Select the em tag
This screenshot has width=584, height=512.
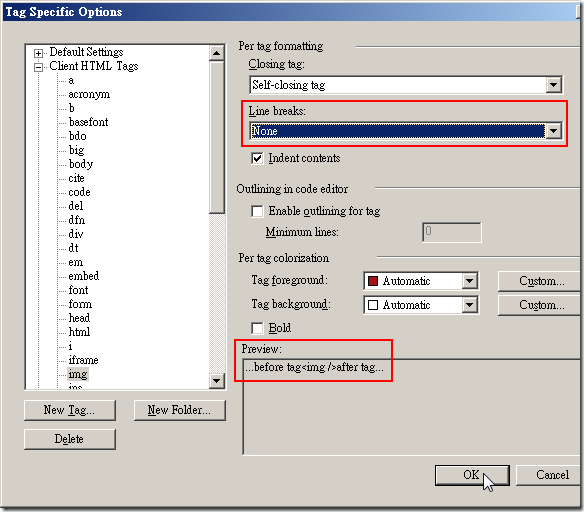click(76, 262)
